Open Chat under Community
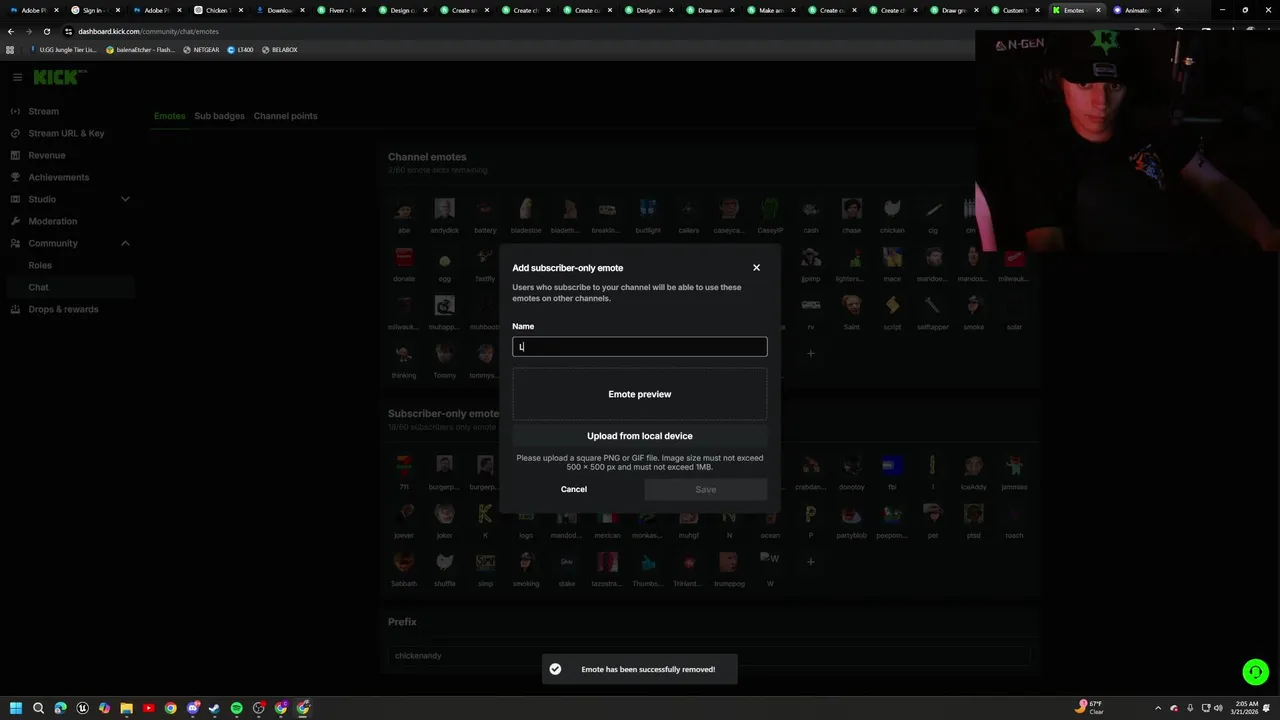The image size is (1280, 720). coord(38,287)
